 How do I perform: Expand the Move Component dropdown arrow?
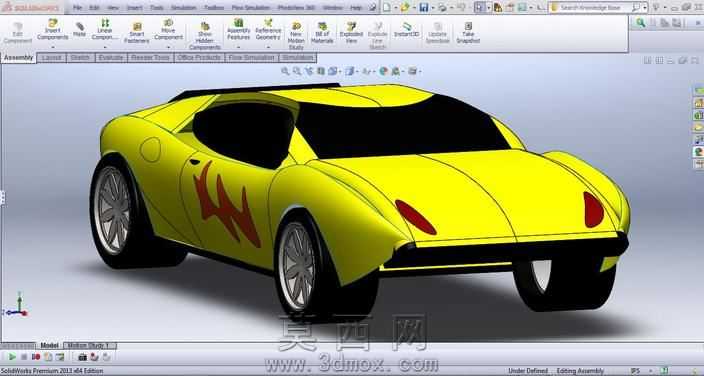(168, 47)
